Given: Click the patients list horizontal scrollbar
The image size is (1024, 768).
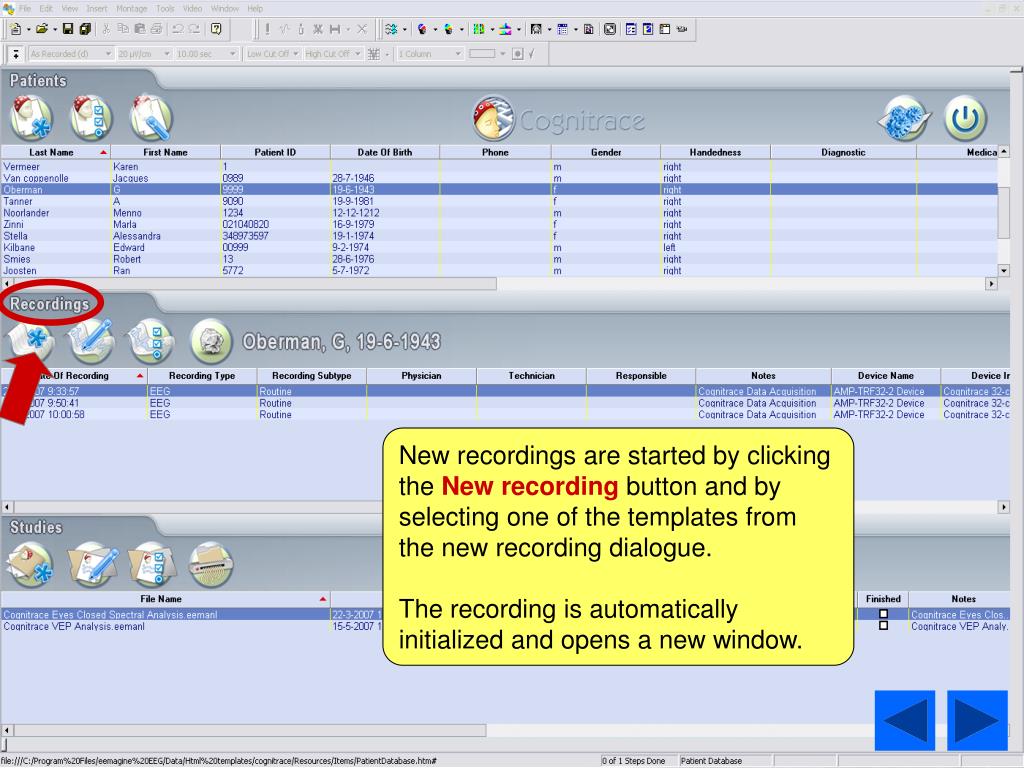Looking at the screenshot, I should click(x=254, y=284).
